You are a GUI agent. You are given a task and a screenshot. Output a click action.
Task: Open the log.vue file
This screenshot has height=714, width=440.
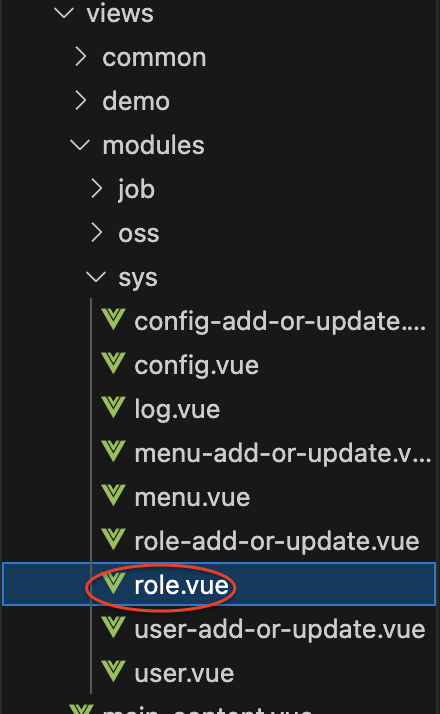pos(177,409)
